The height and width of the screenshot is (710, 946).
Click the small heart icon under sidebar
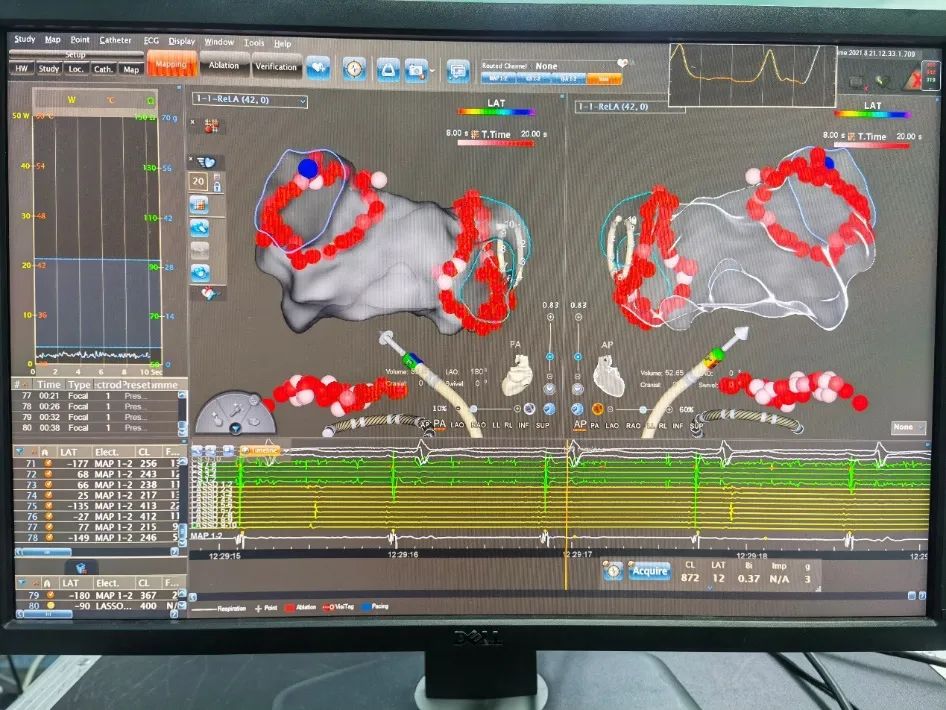pos(209,293)
